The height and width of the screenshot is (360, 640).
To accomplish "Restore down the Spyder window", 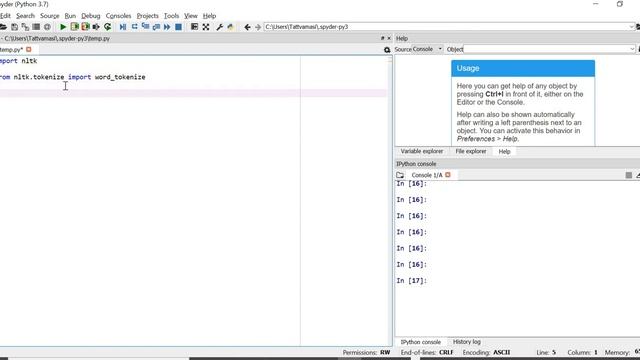I will (x=620, y=4).
